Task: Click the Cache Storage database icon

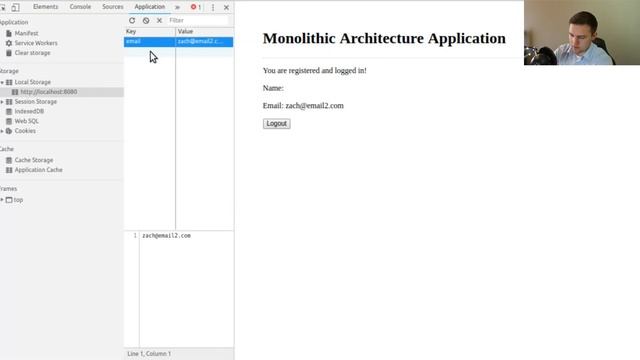Action: 9,160
